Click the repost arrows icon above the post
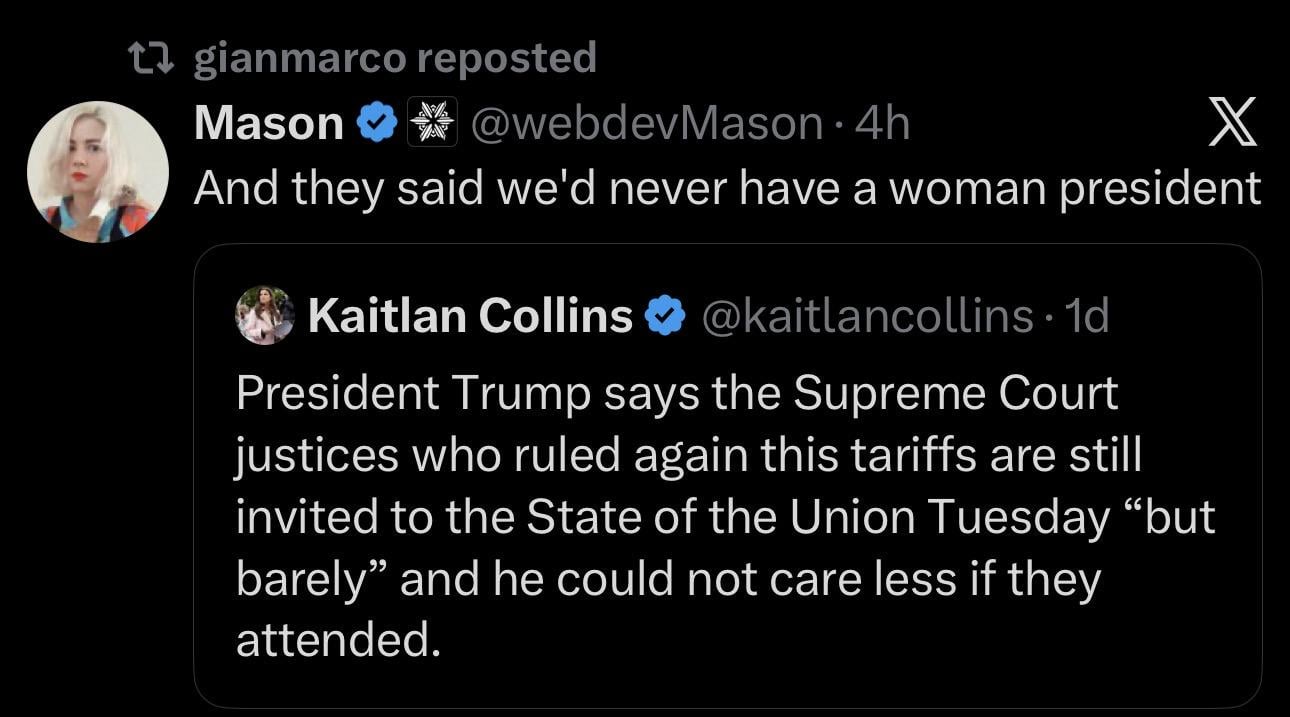Image resolution: width=1290 pixels, height=717 pixels. [x=153, y=59]
